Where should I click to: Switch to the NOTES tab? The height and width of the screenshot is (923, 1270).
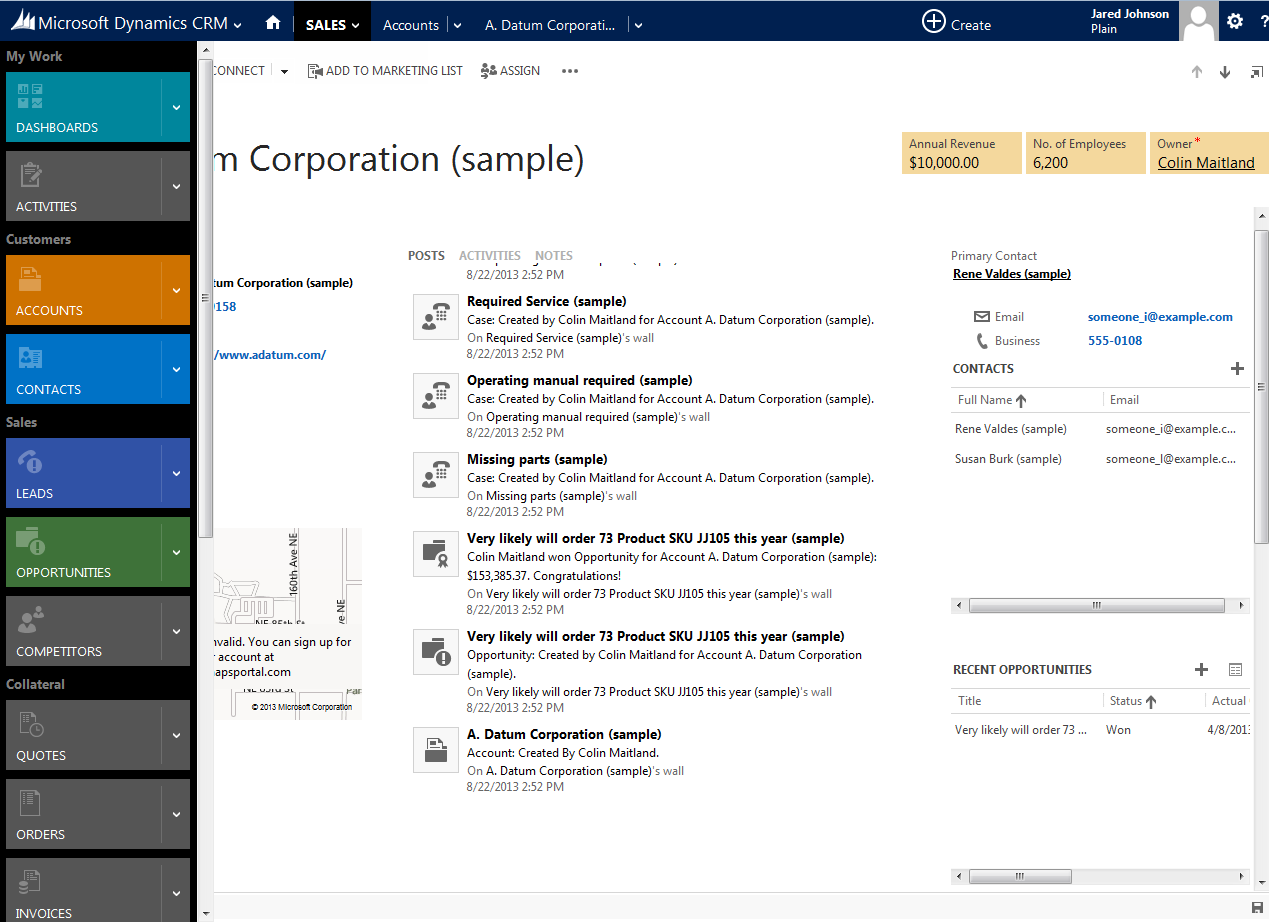pos(554,256)
